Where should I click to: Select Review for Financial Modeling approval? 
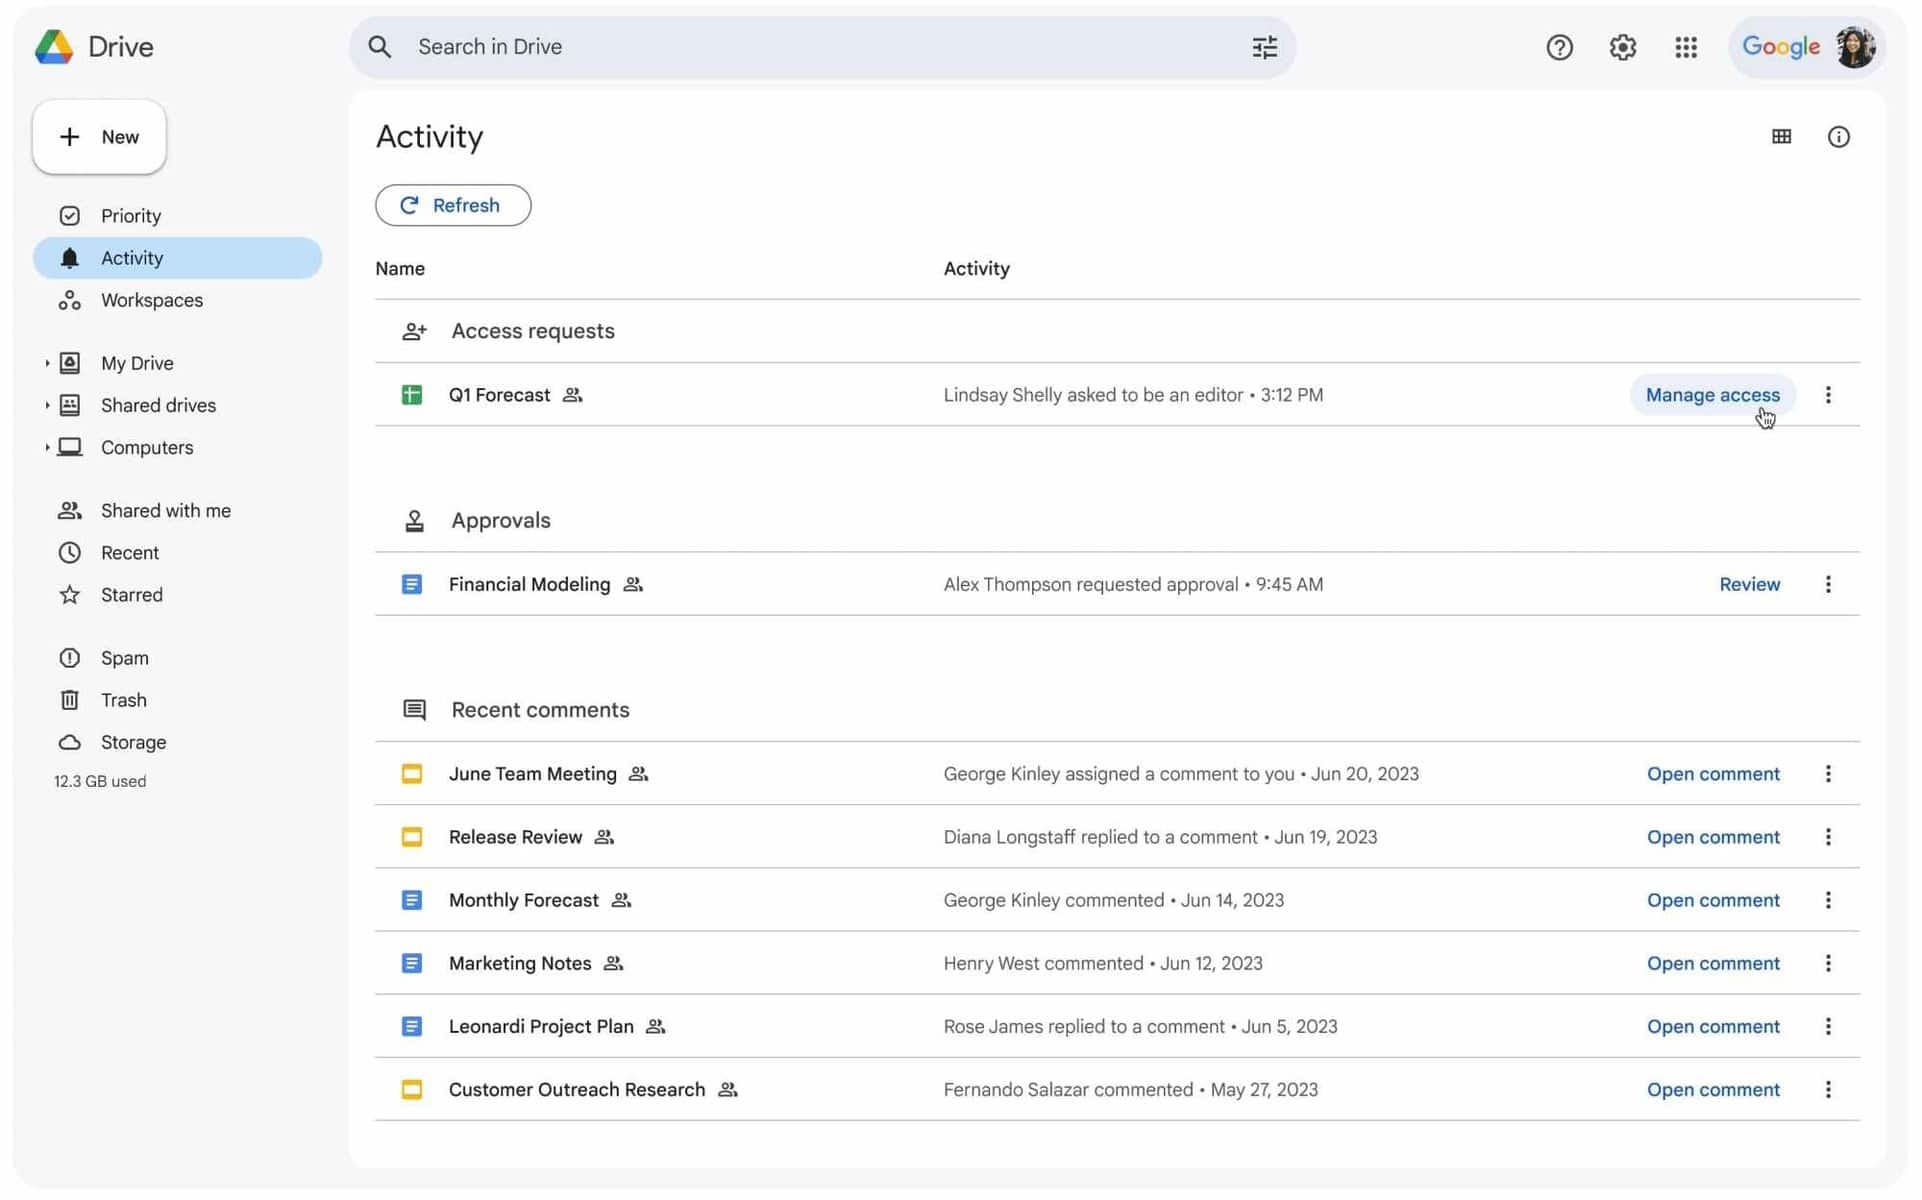1749,583
